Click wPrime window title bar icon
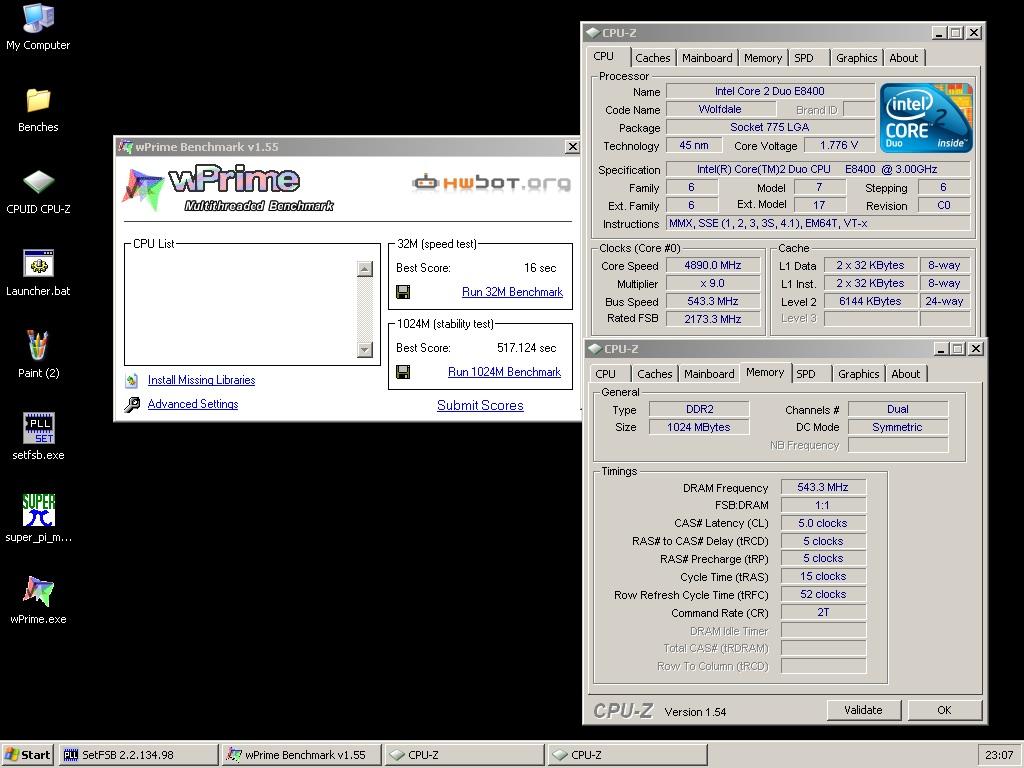The image size is (1024, 768). tap(125, 146)
